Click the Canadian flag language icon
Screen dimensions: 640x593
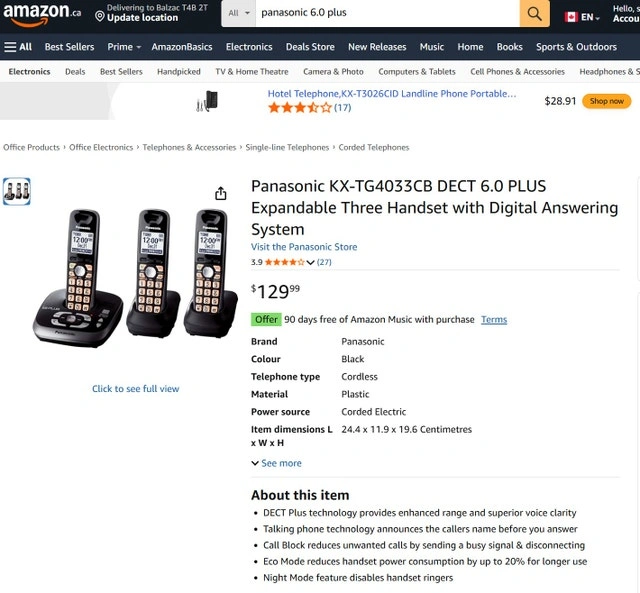coord(571,17)
